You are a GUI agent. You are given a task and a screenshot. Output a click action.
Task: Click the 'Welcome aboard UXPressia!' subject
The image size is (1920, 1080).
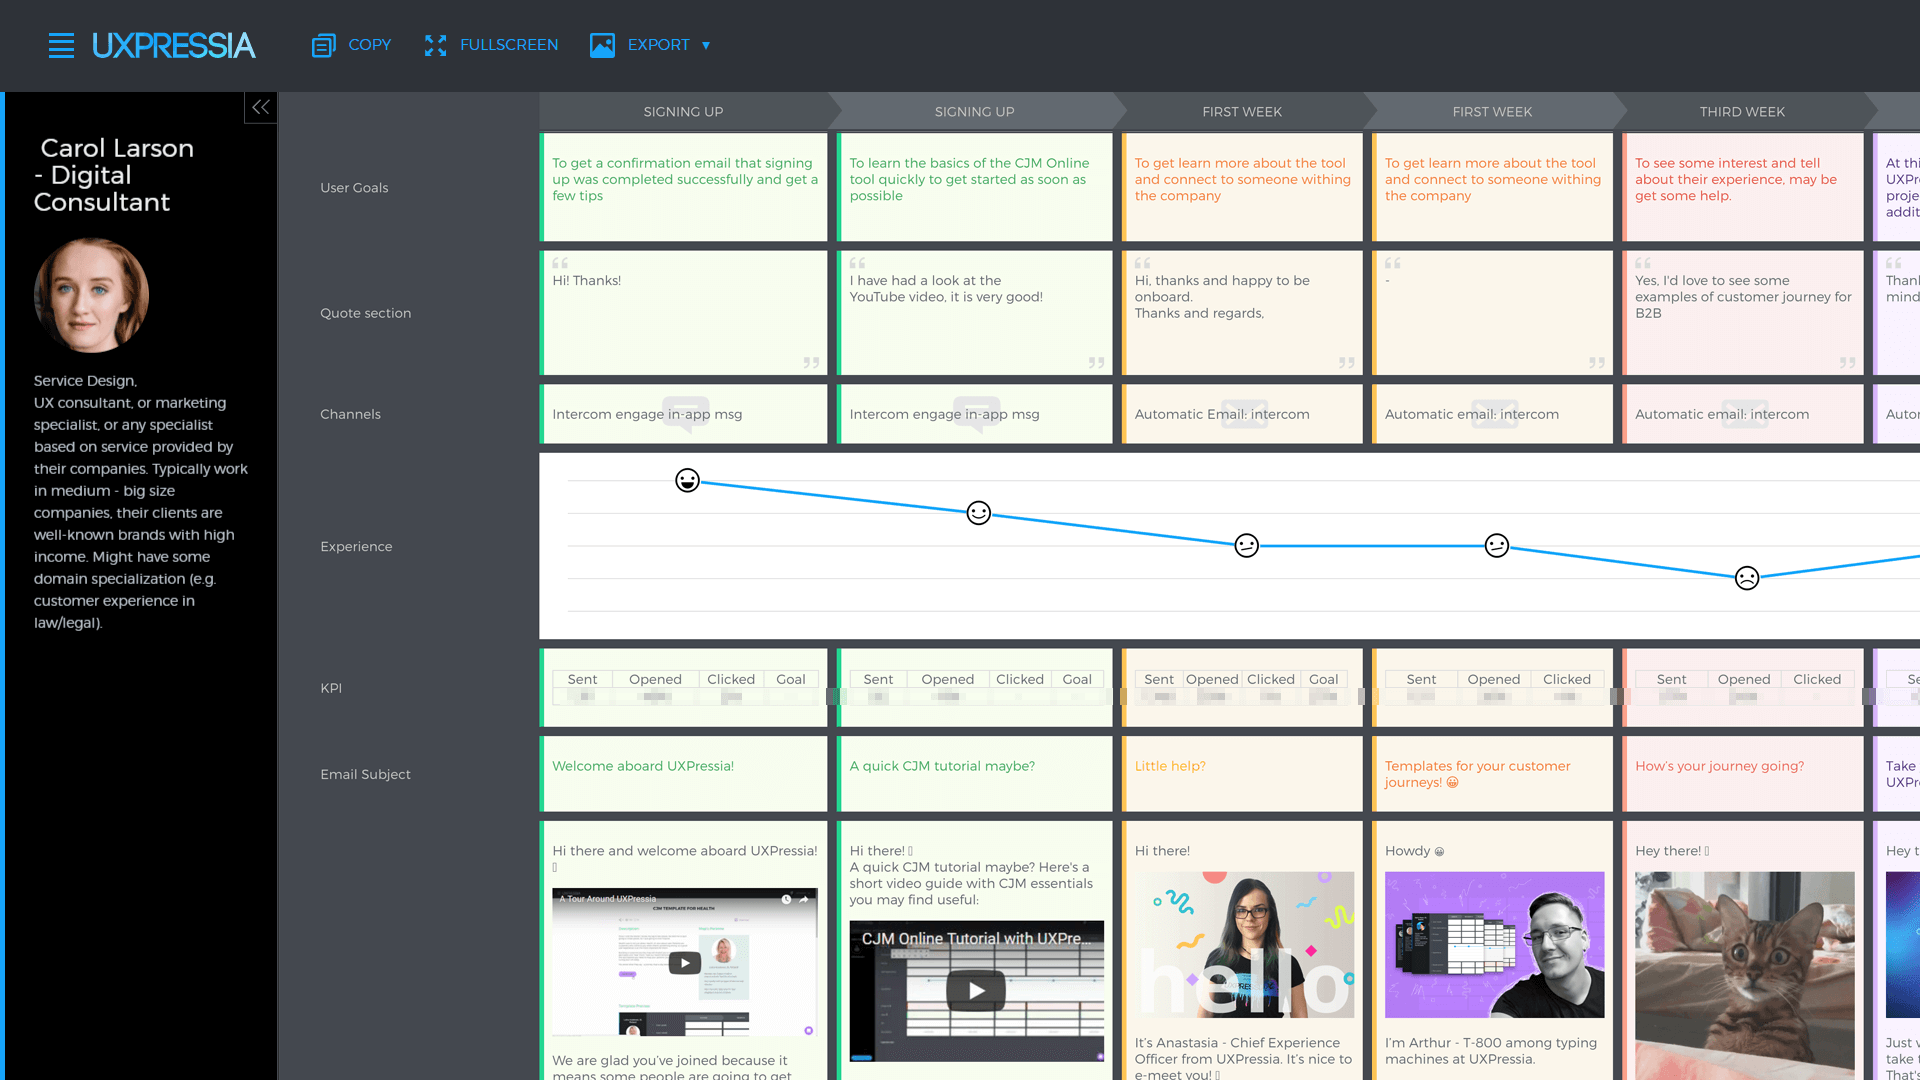pyautogui.click(x=643, y=766)
